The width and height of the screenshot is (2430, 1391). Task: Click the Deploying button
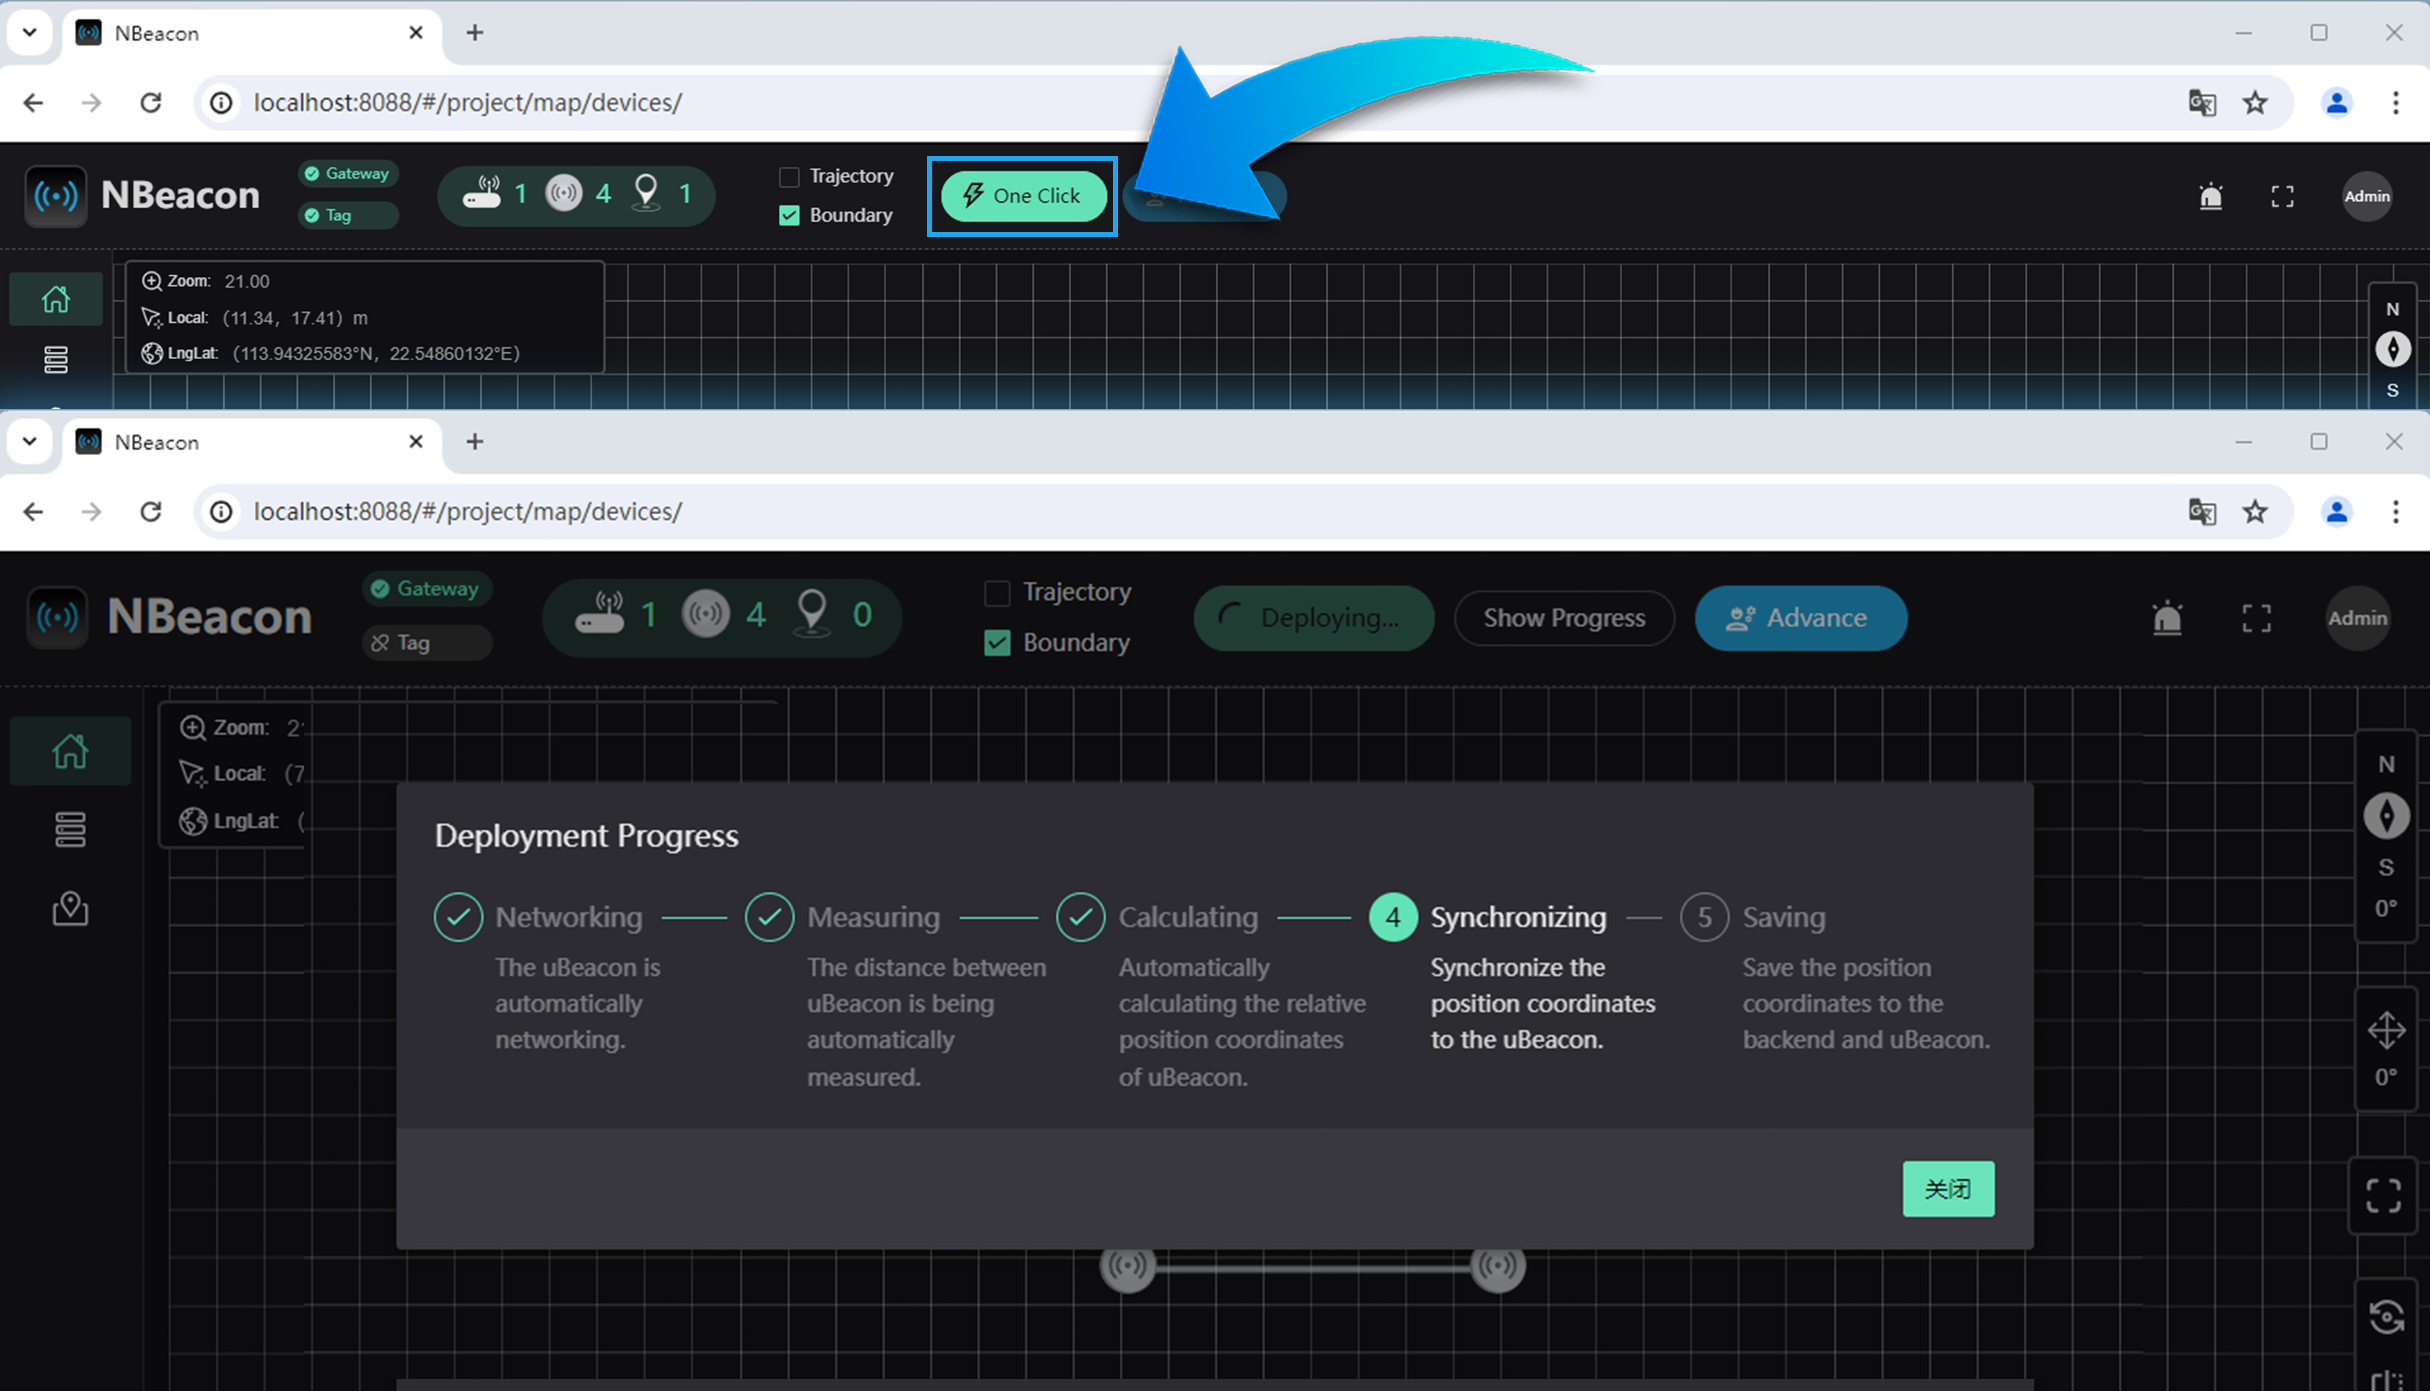point(1314,618)
